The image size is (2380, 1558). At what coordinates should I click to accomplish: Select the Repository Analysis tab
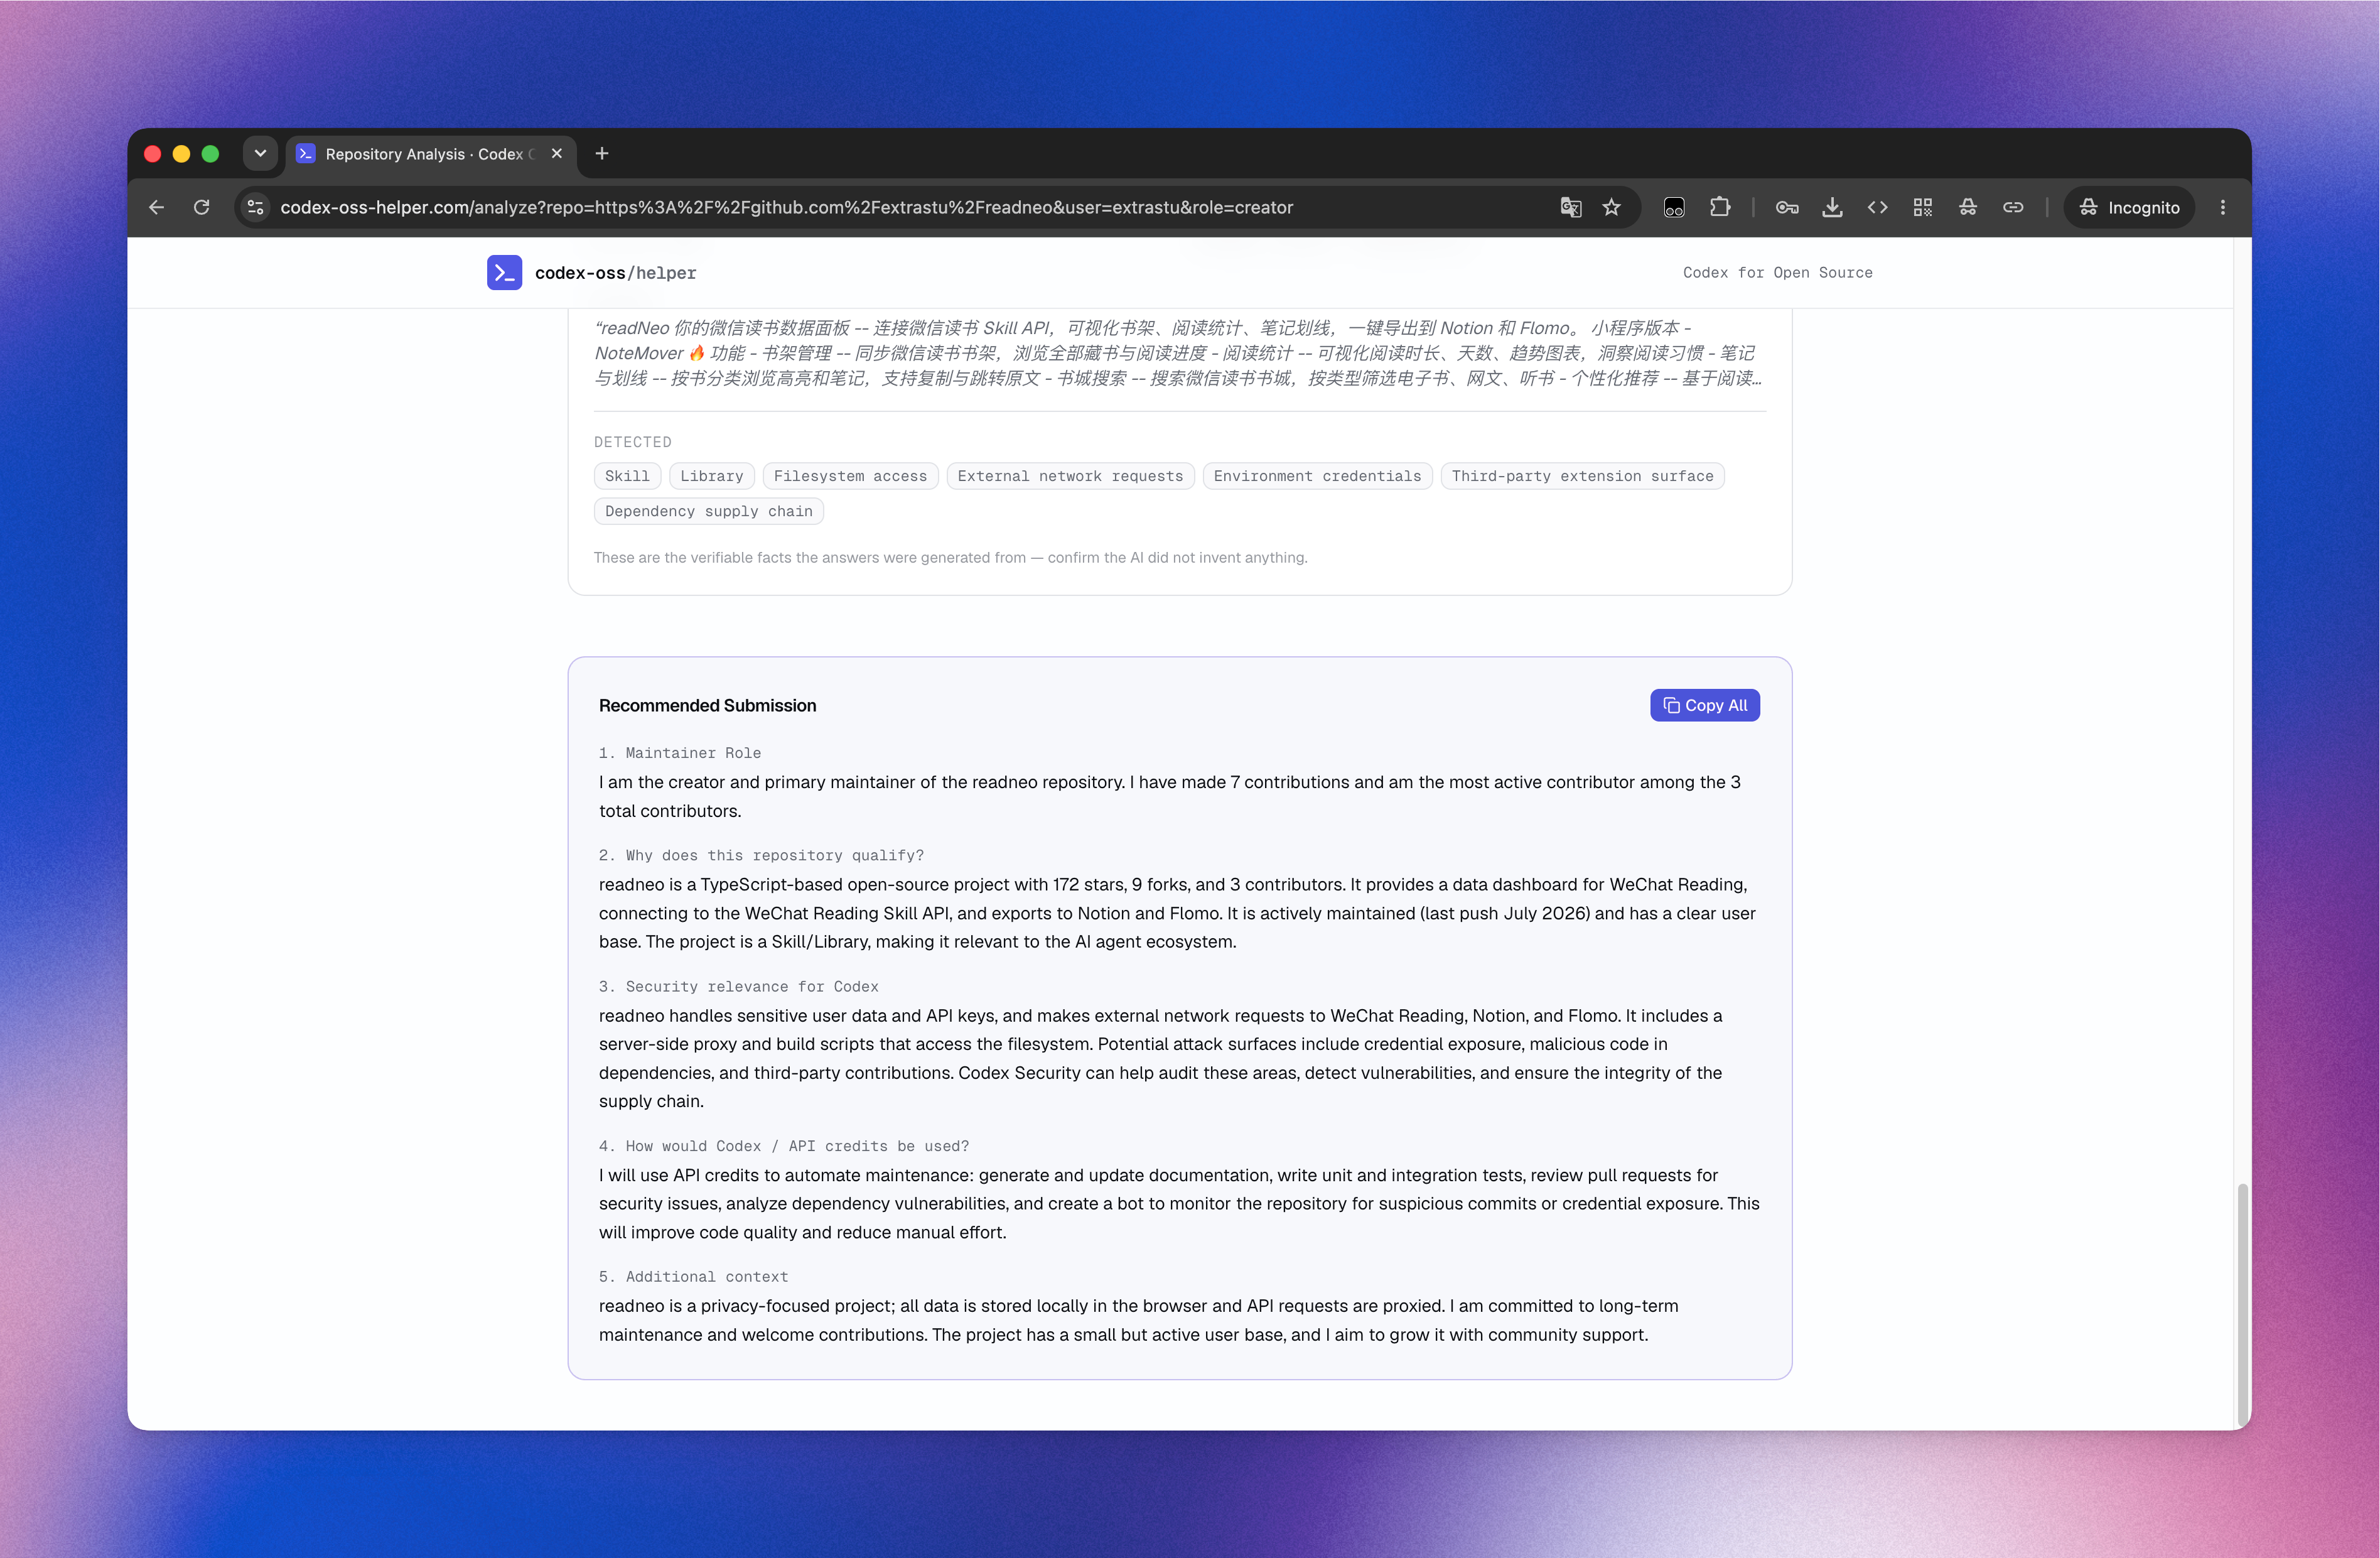tap(430, 154)
